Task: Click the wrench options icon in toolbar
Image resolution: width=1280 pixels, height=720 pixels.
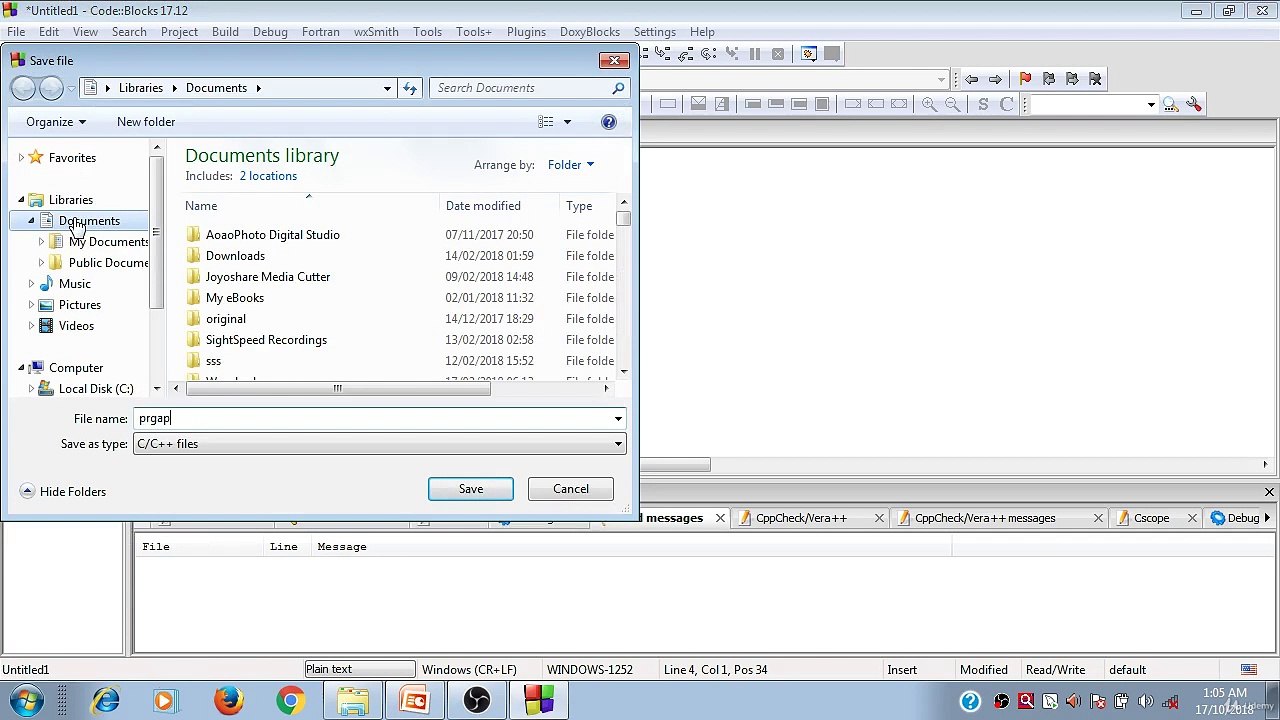Action: 1195,104
